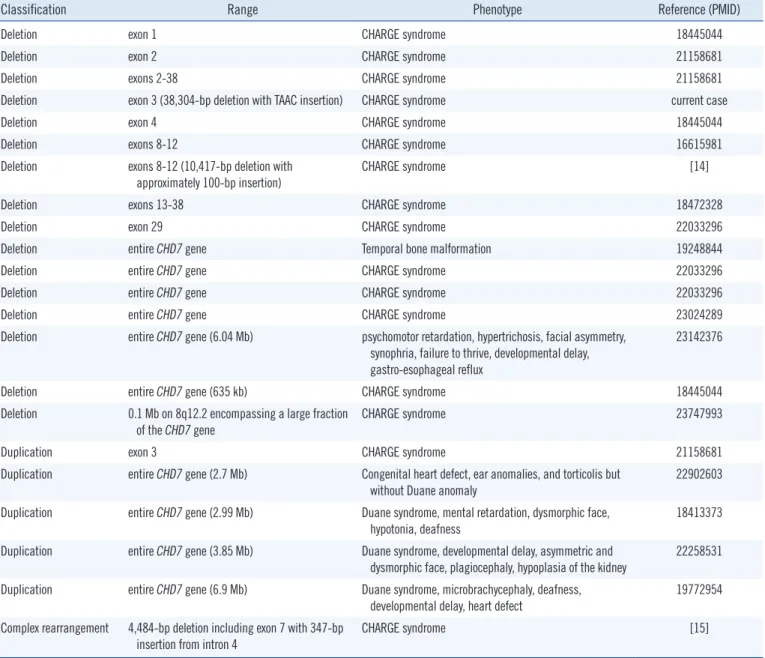Click PMID 18413373 reference
The image size is (765, 658).
[x=699, y=513]
